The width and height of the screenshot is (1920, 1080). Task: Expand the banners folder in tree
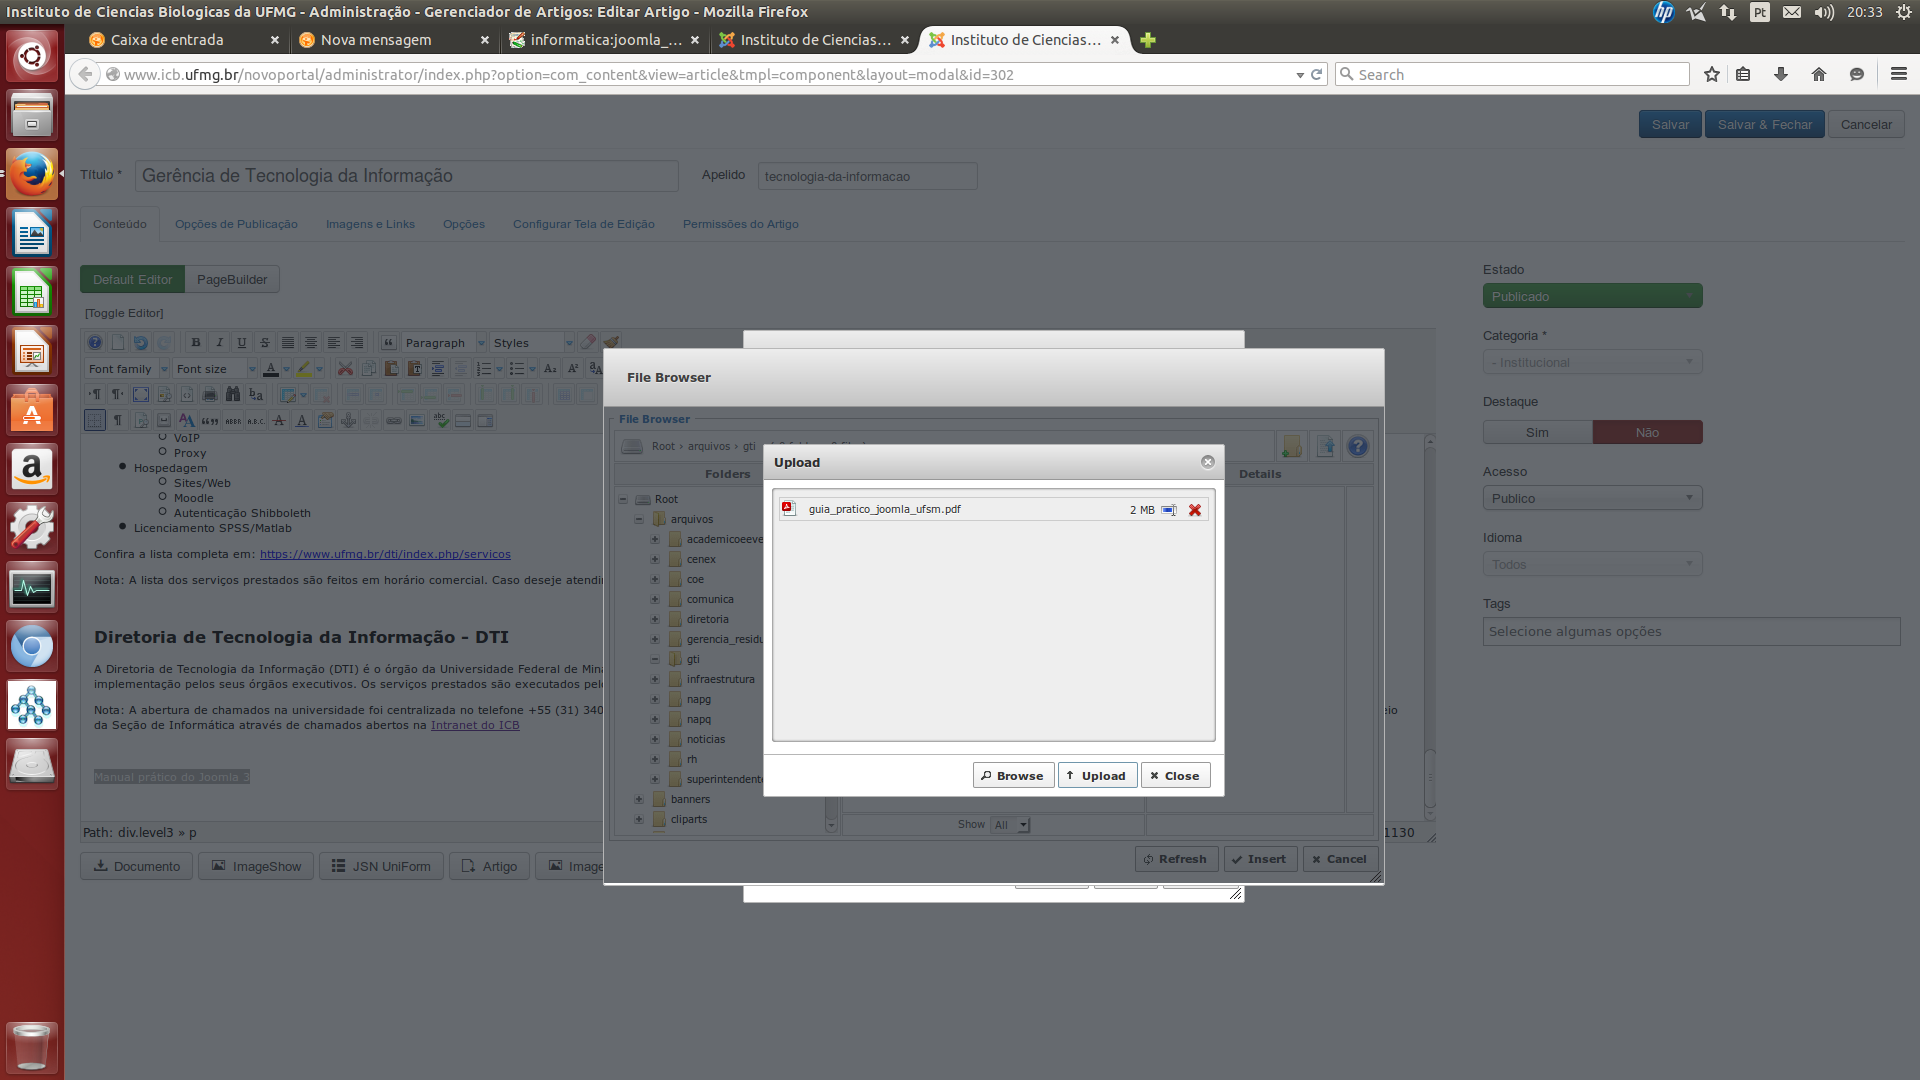click(x=639, y=799)
